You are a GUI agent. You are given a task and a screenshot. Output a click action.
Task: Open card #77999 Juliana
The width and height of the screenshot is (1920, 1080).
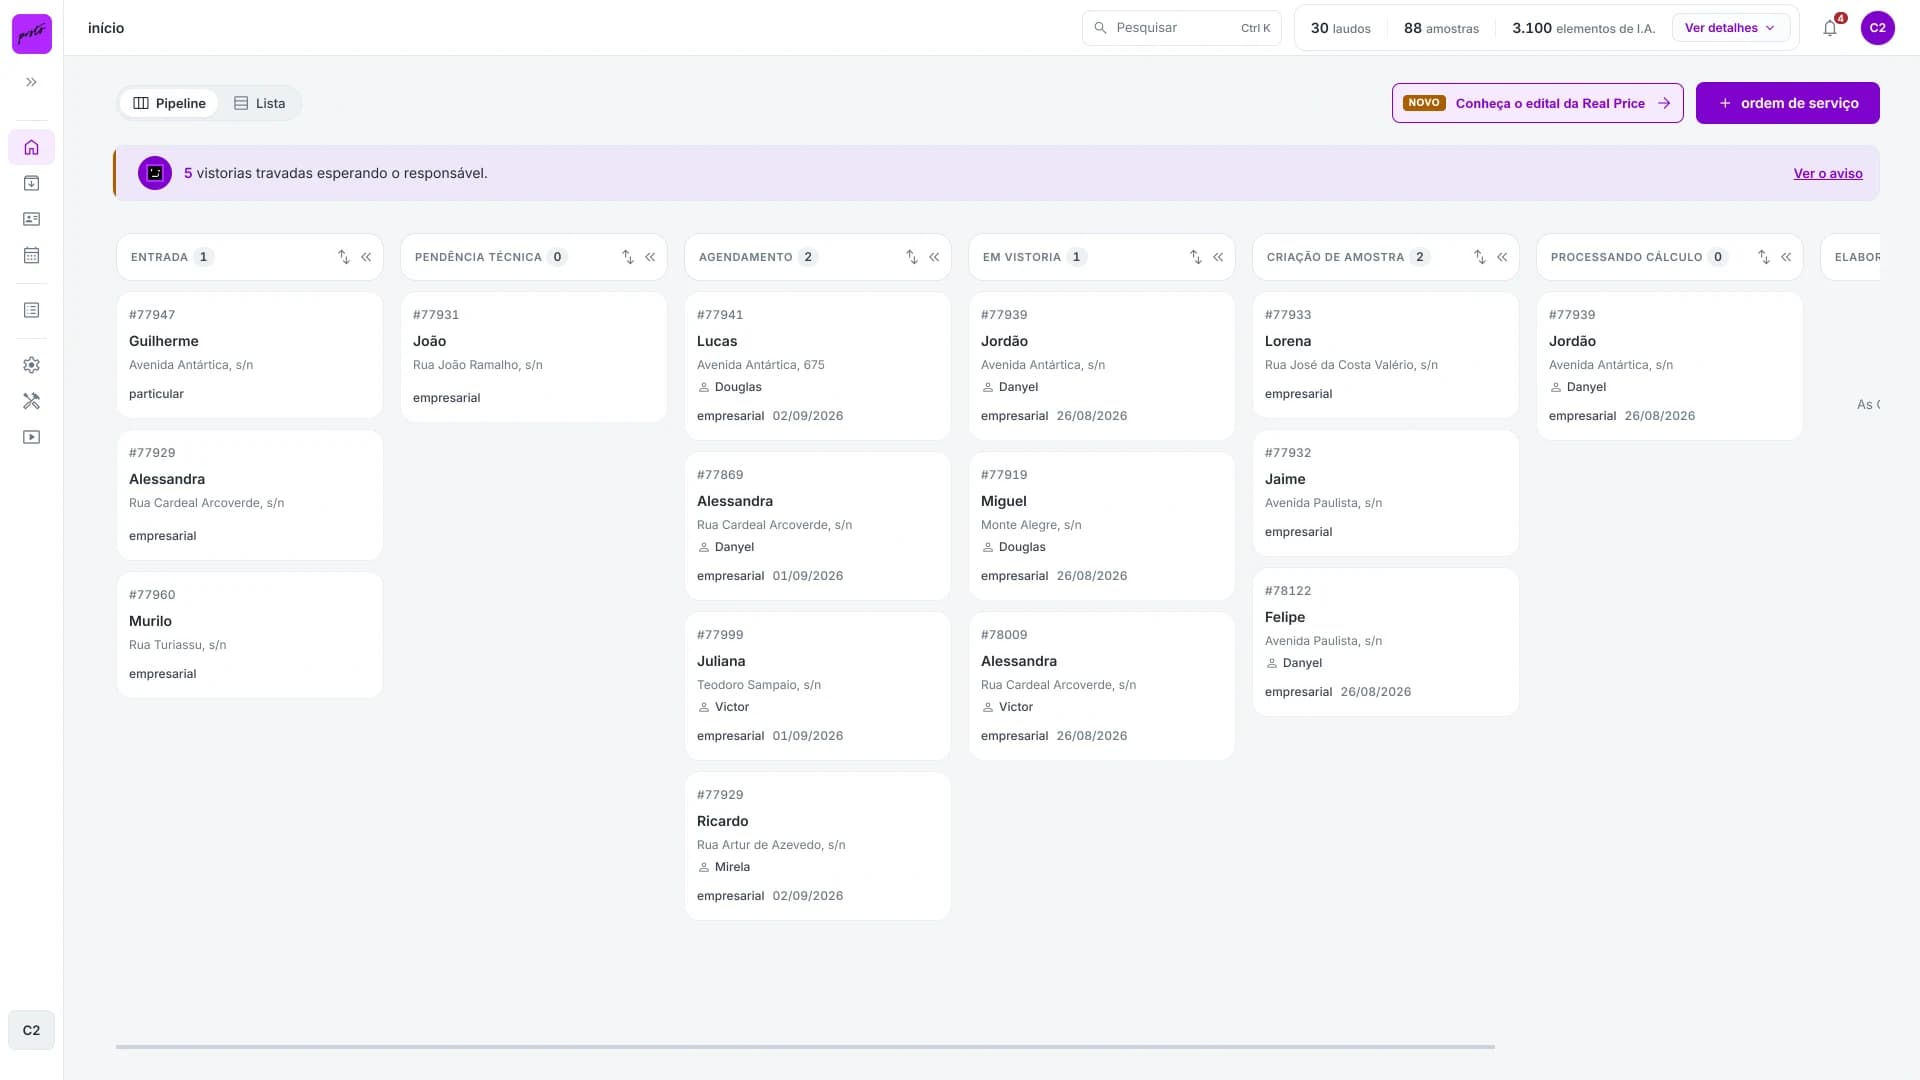(817, 686)
